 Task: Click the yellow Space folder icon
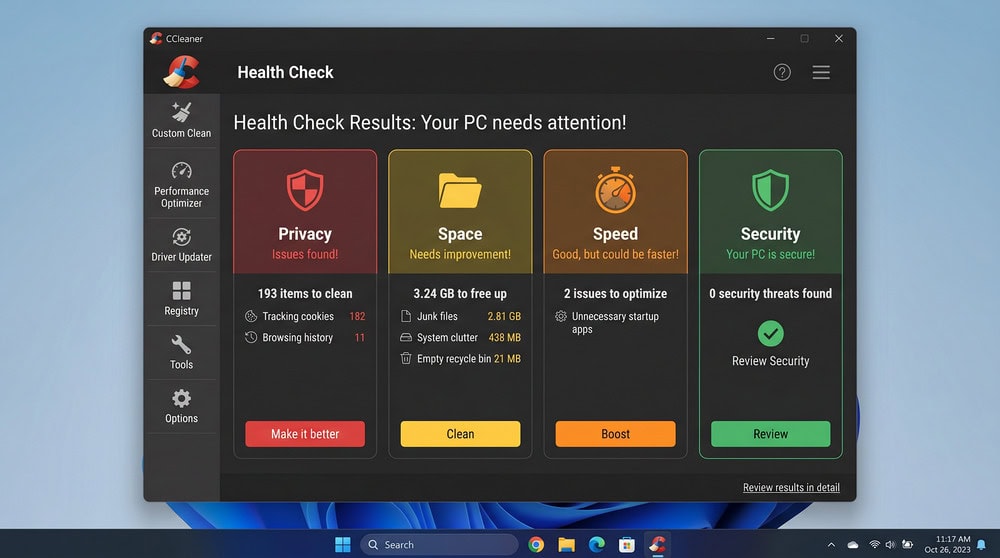pos(460,190)
